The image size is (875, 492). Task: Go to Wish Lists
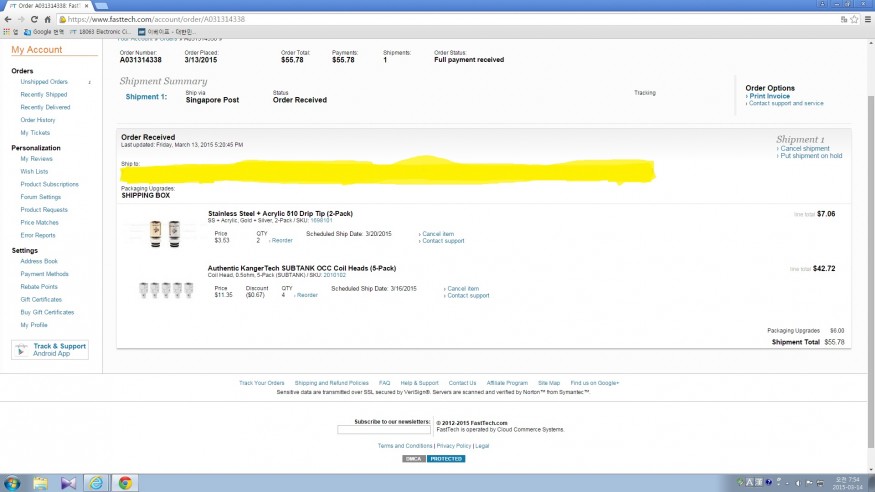(x=34, y=172)
